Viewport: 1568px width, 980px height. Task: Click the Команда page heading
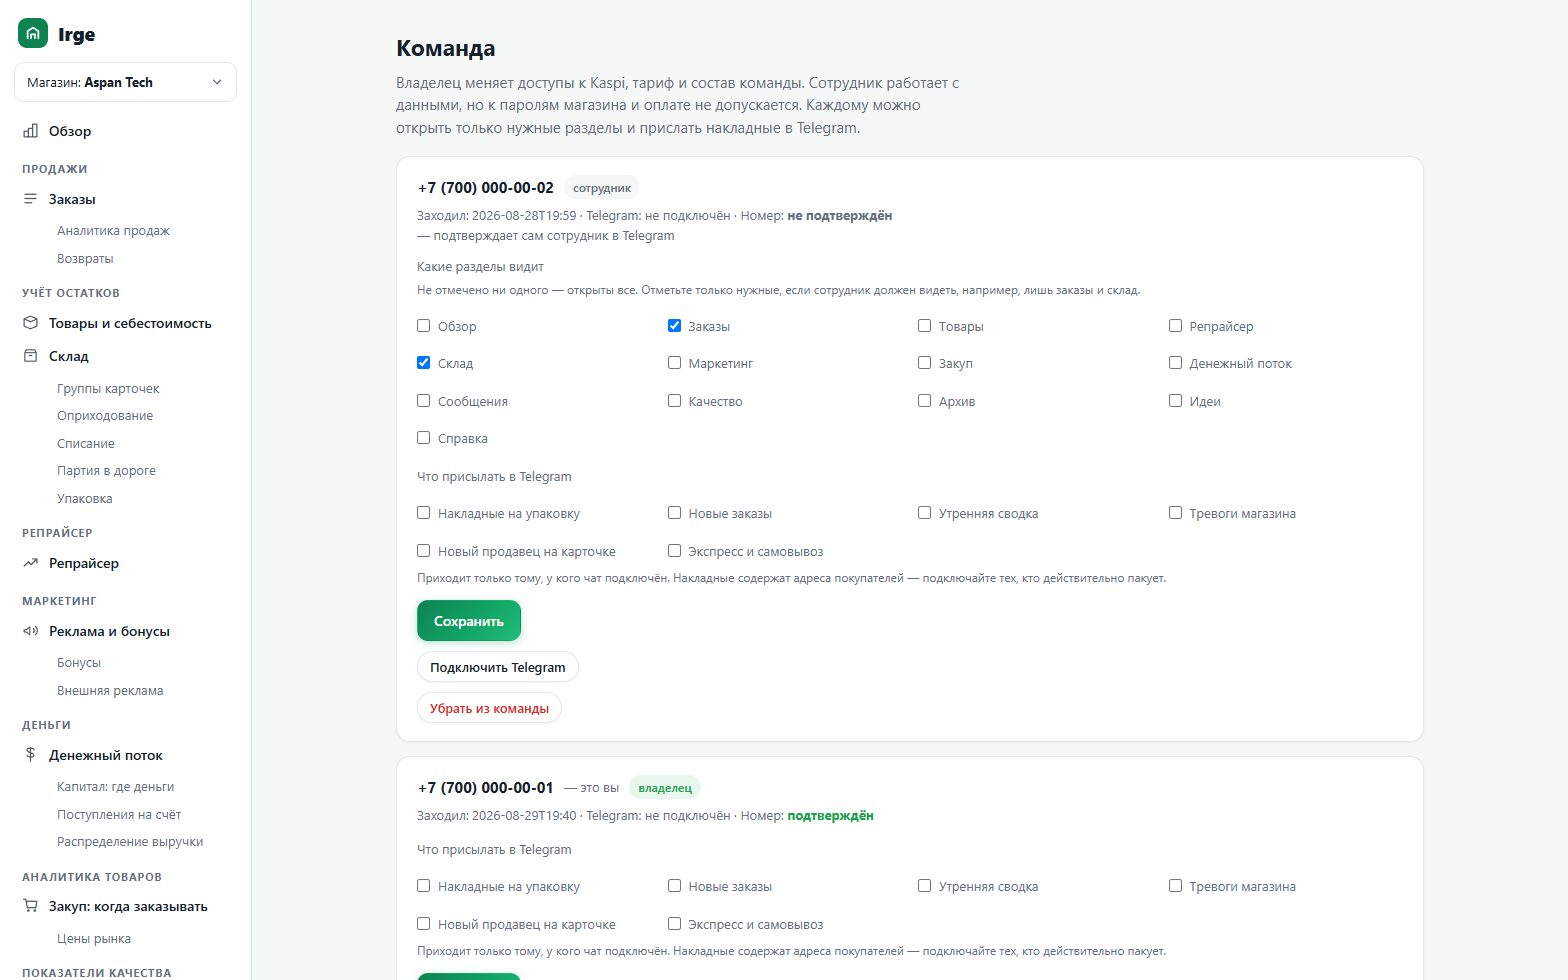[x=446, y=48]
